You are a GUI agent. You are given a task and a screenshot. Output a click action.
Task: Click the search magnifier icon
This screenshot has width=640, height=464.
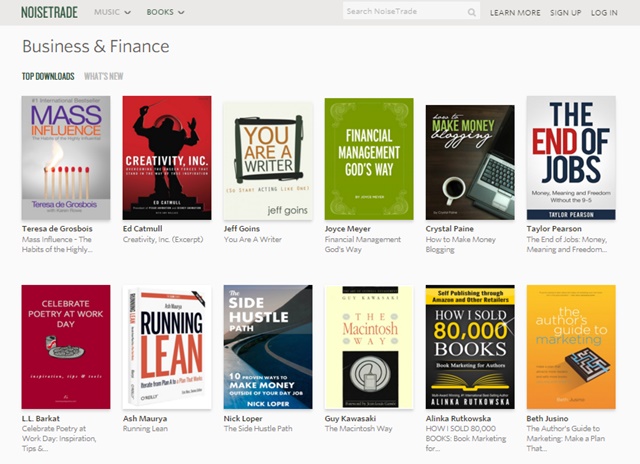472,13
